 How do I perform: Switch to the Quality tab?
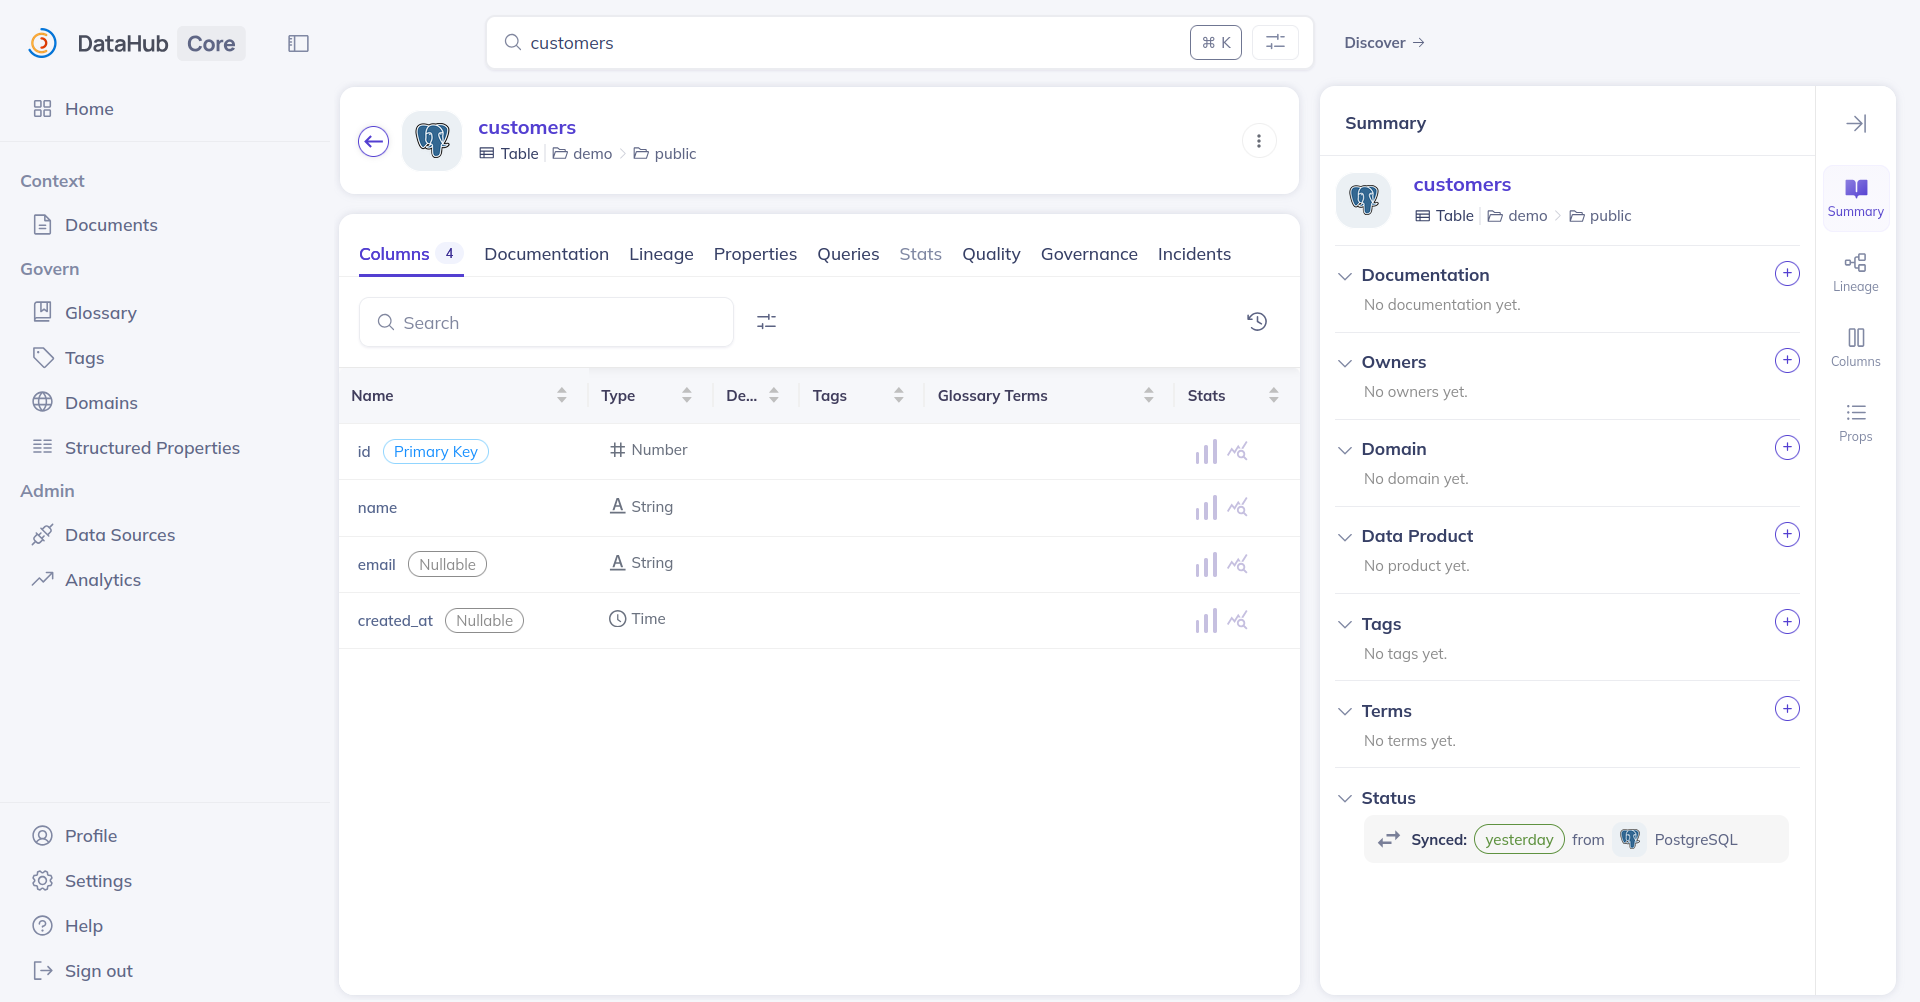(x=991, y=254)
